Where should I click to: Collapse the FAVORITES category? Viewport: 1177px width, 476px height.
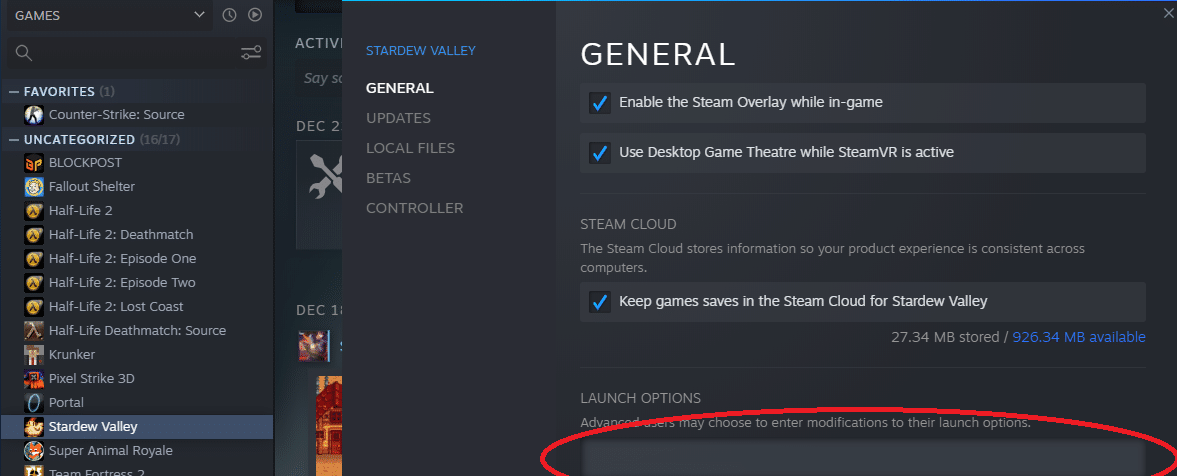click(14, 92)
